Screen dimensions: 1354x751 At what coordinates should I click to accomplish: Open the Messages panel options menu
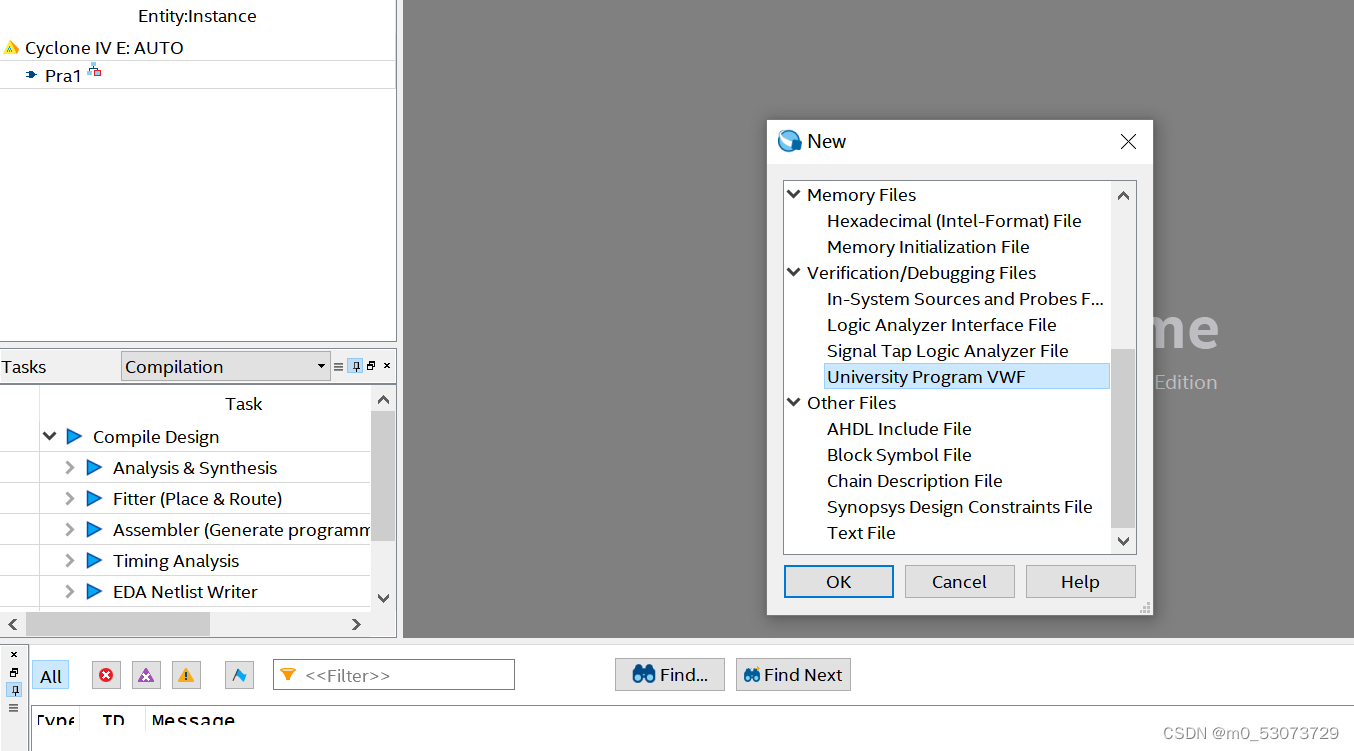[x=13, y=707]
